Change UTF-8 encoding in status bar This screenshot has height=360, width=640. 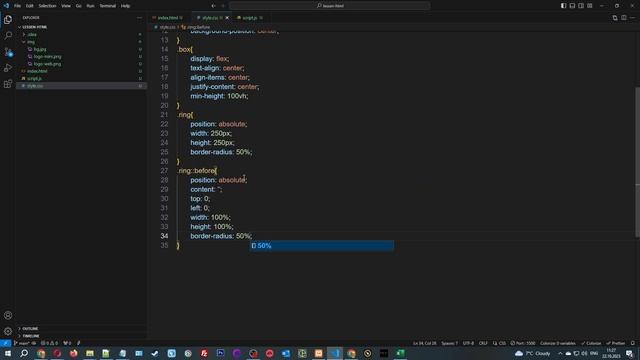coord(468,343)
